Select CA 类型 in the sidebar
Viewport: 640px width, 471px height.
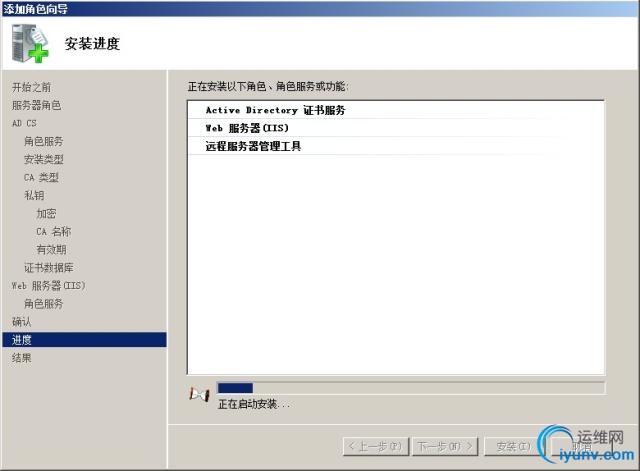(41, 177)
